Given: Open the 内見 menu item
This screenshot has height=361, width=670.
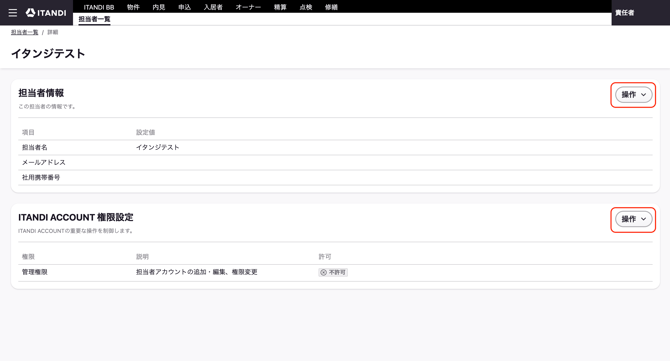Looking at the screenshot, I should [159, 7].
